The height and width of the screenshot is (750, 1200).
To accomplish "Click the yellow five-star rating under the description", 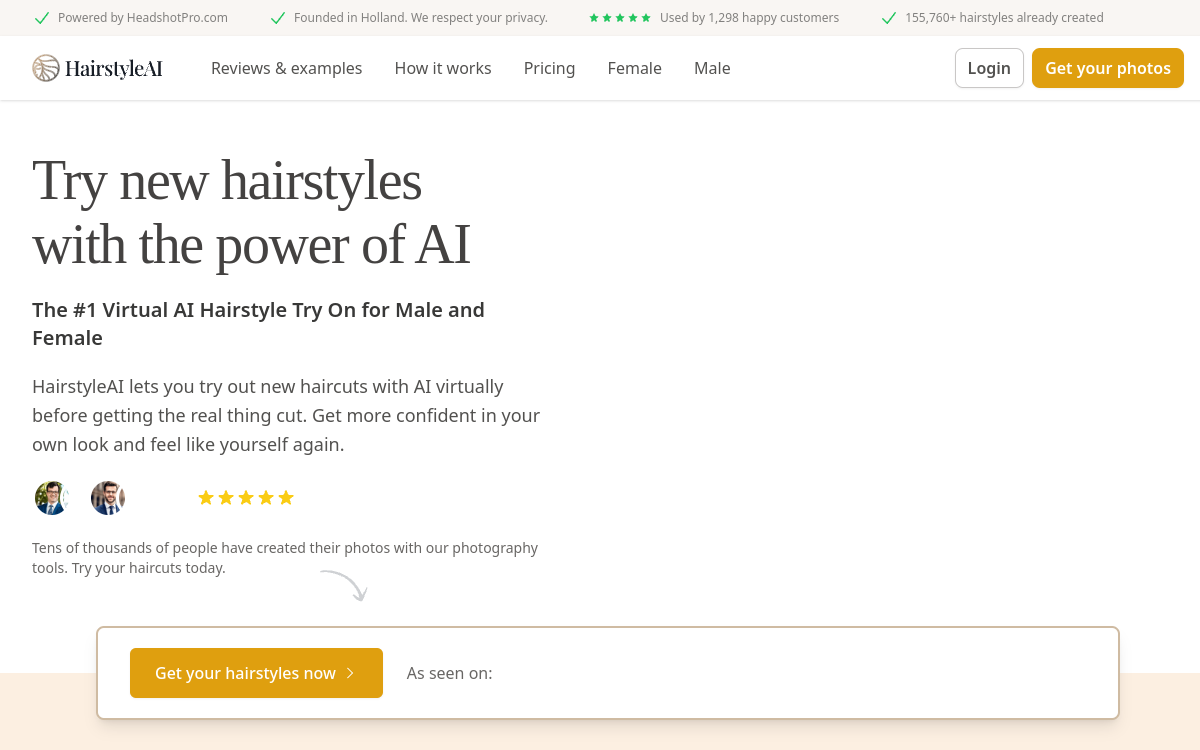I will 246,497.
